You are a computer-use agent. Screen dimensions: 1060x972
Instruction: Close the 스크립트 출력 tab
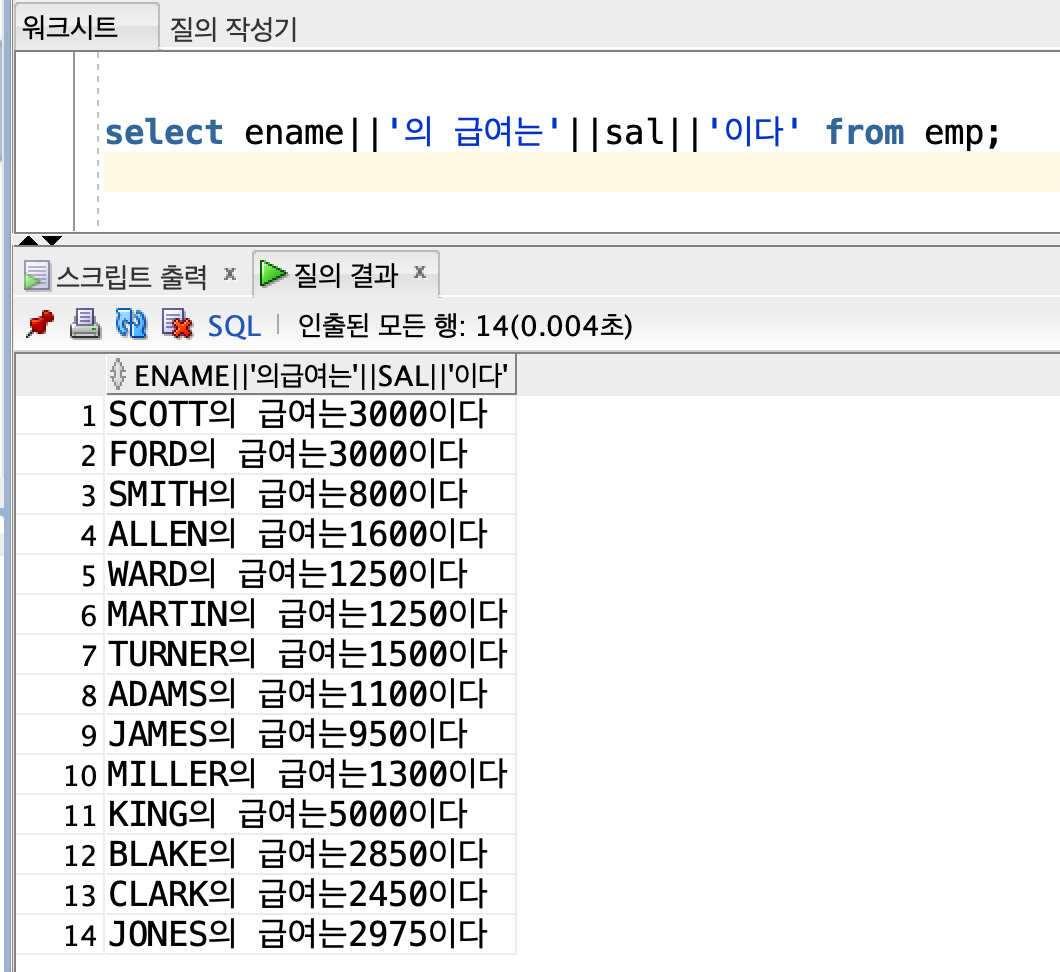click(230, 274)
